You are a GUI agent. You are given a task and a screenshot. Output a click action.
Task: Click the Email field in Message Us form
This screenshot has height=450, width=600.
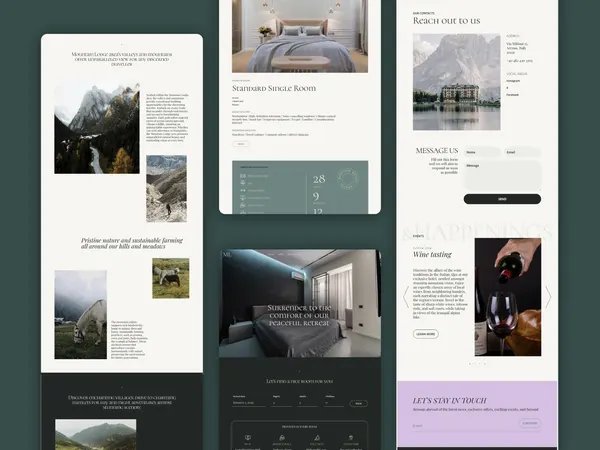pyautogui.click(x=522, y=152)
